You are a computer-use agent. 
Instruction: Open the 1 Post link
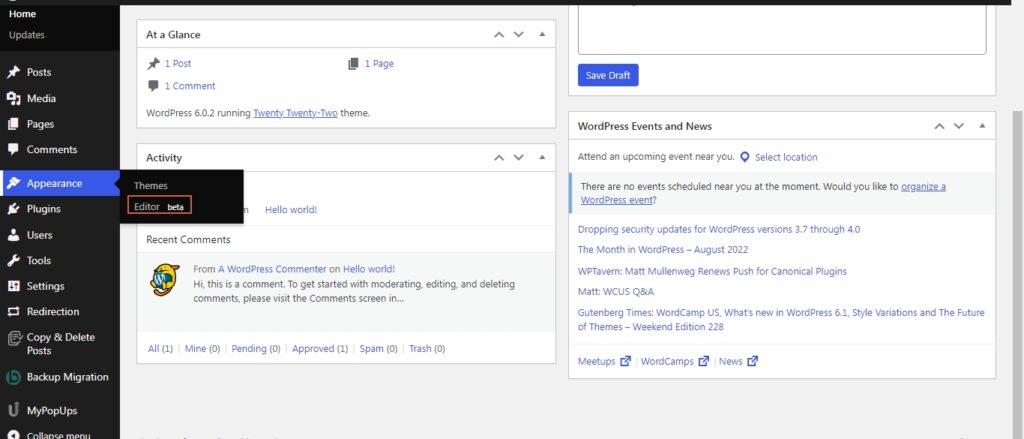178,63
